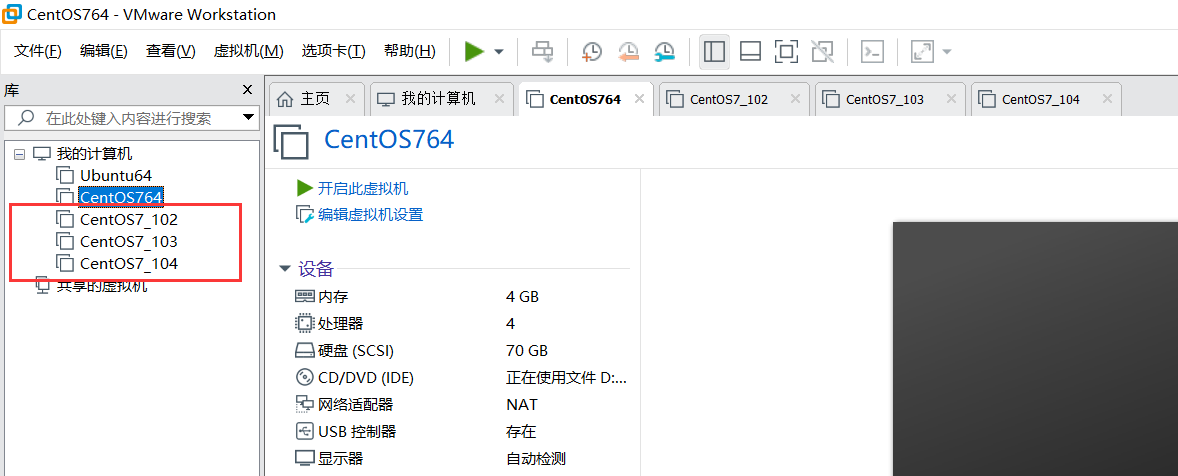Viewport: 1178px width, 476px height.
Task: Click the USB 控制器 device row
Action: (461, 432)
